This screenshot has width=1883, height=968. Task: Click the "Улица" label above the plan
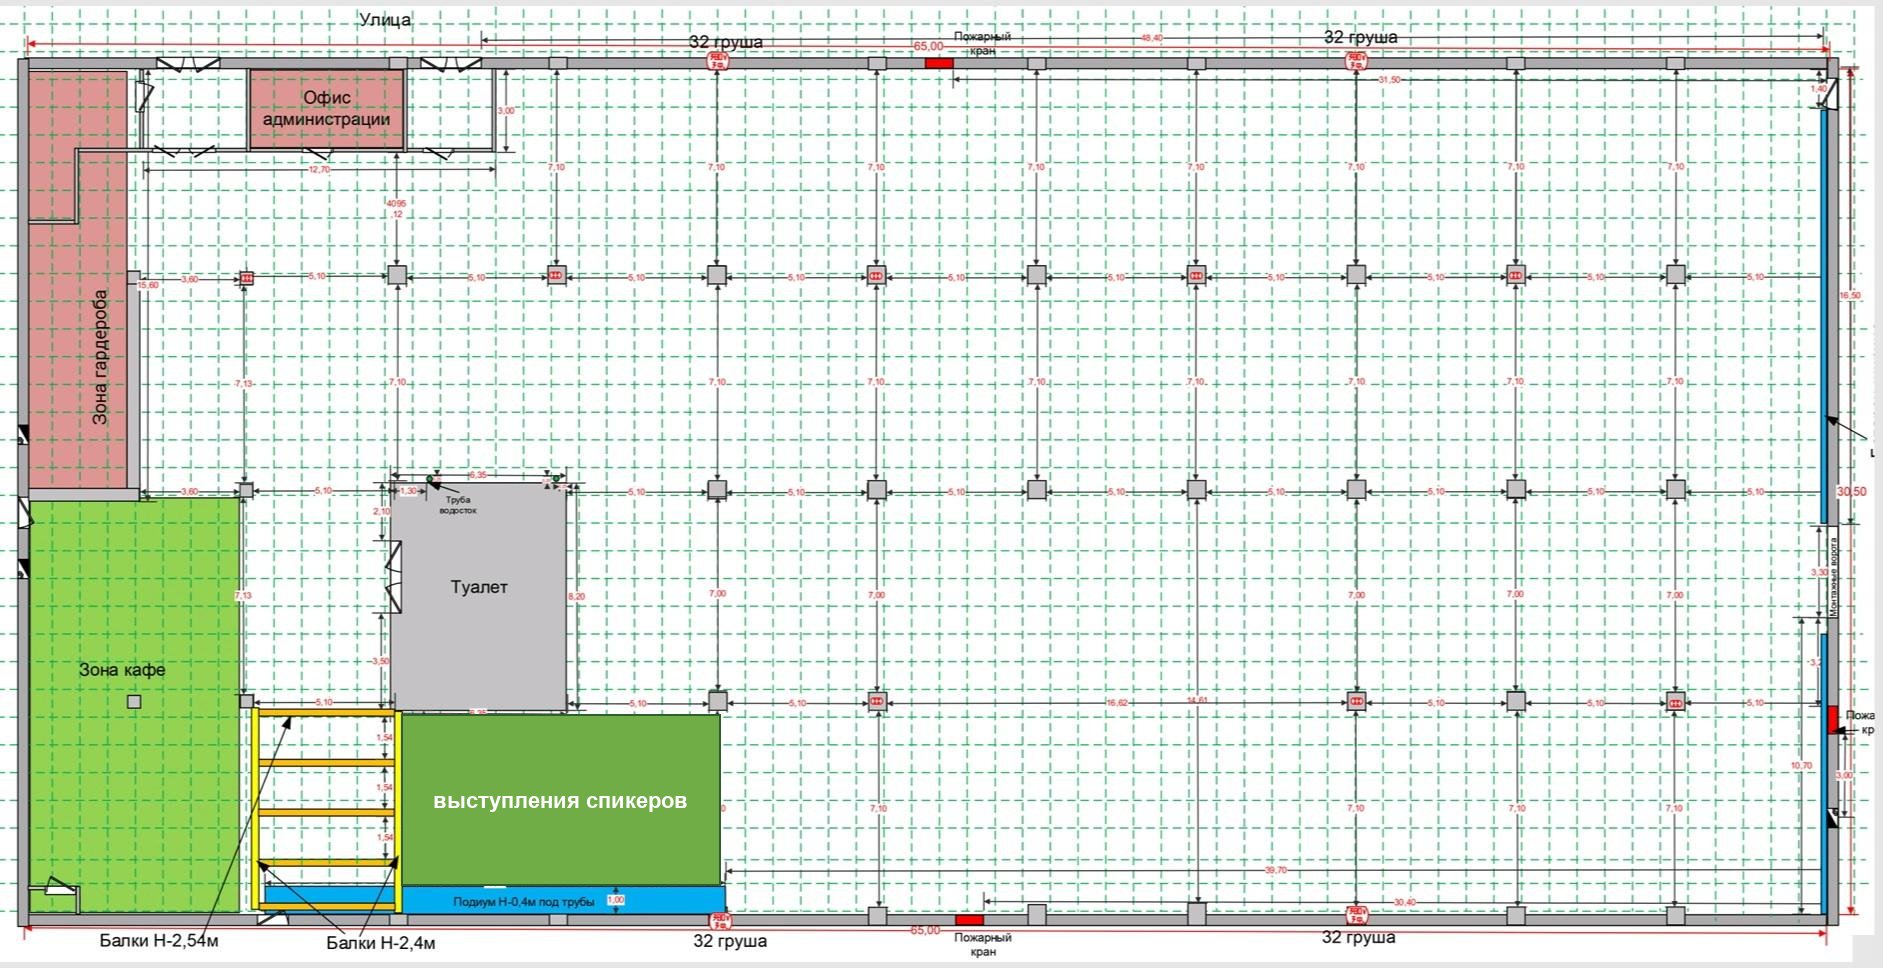pyautogui.click(x=385, y=20)
